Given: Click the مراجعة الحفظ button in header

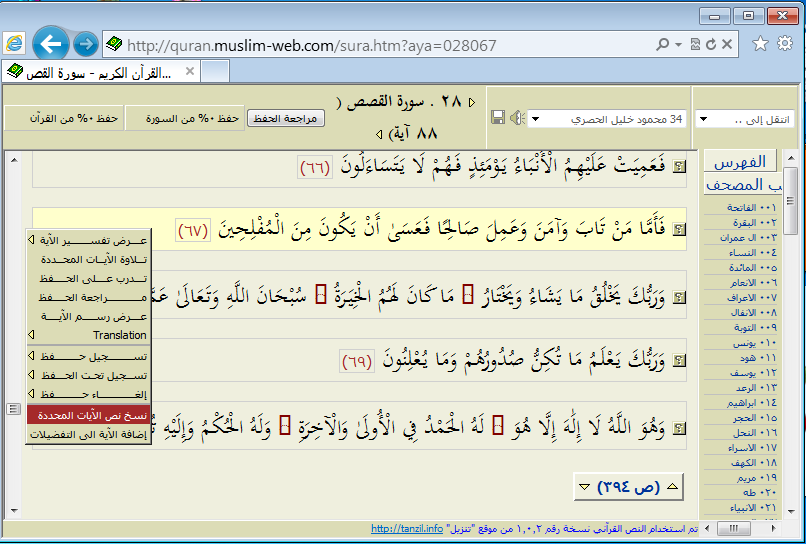Looking at the screenshot, I should point(285,118).
